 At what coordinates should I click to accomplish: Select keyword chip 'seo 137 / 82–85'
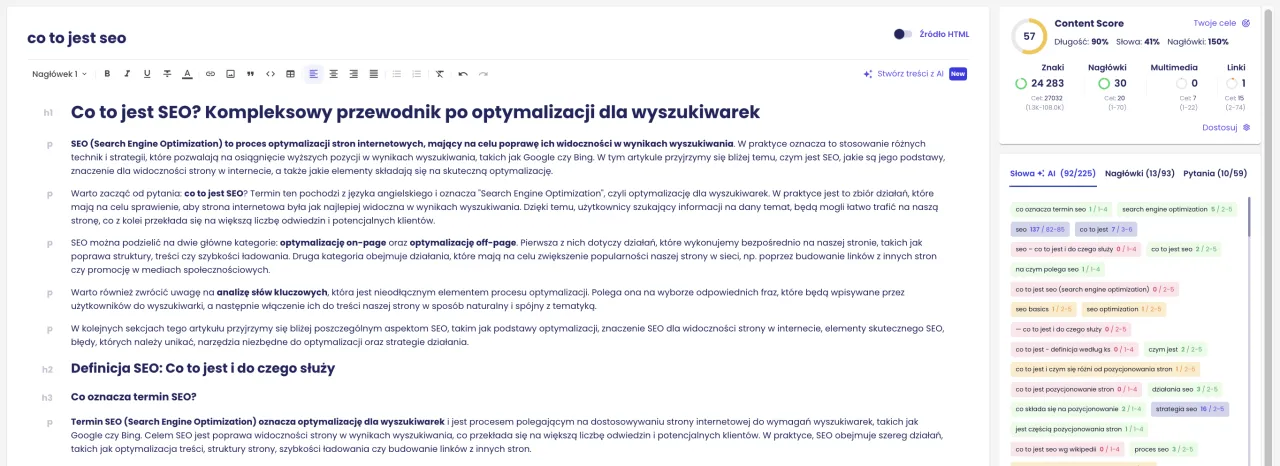click(1040, 229)
